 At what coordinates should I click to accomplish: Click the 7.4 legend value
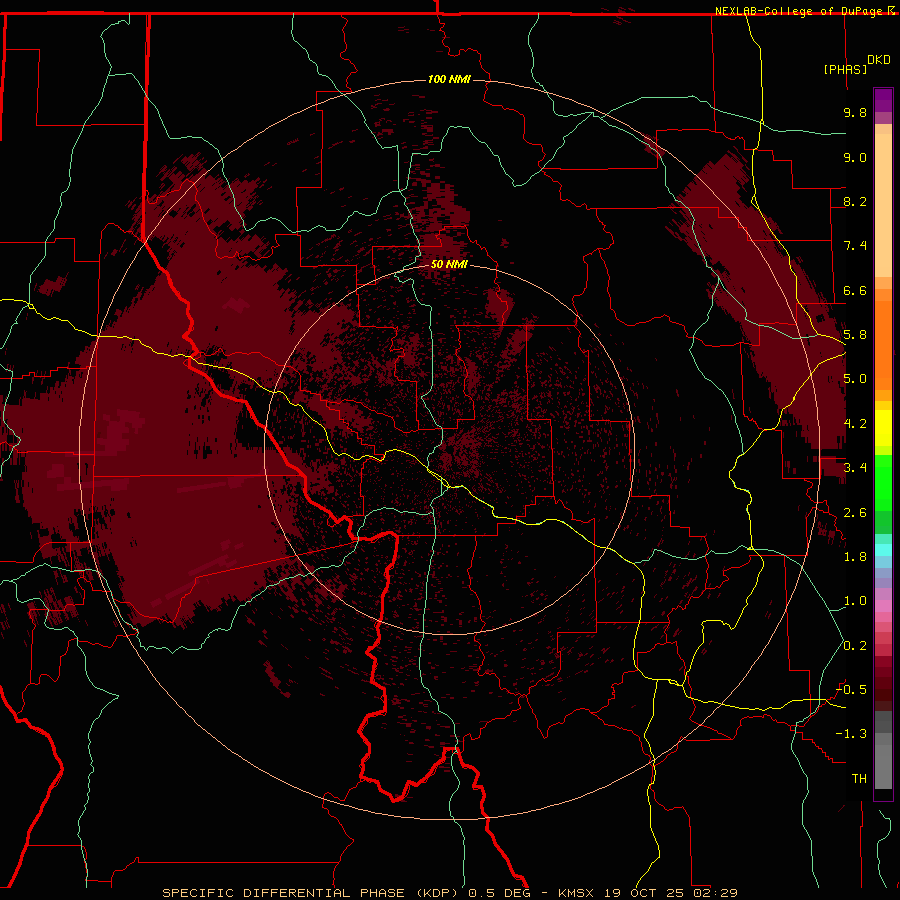coord(855,246)
